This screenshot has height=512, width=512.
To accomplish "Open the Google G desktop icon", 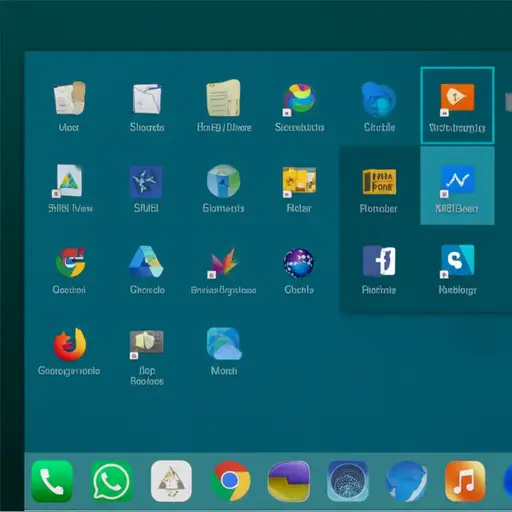I will click(x=70, y=262).
